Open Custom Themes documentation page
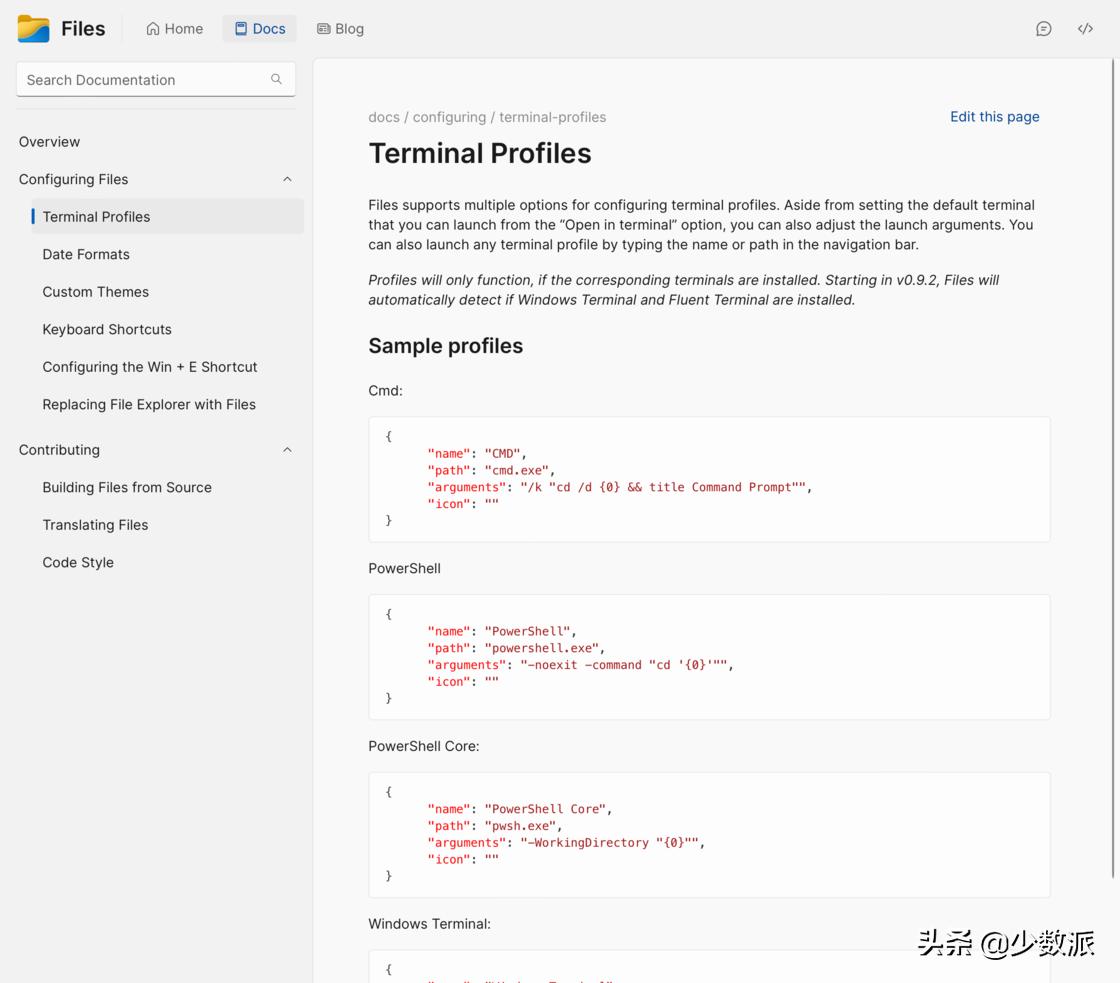 95,292
